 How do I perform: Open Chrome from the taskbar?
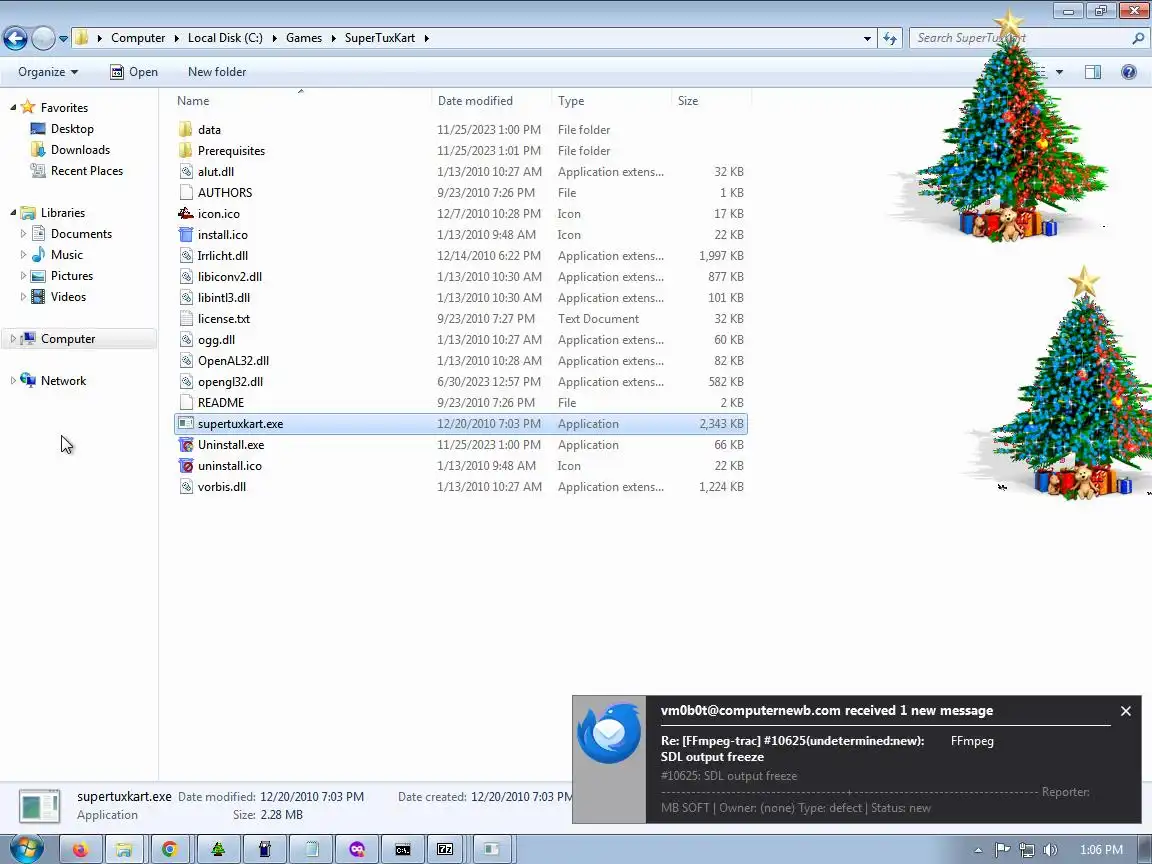tap(170, 849)
